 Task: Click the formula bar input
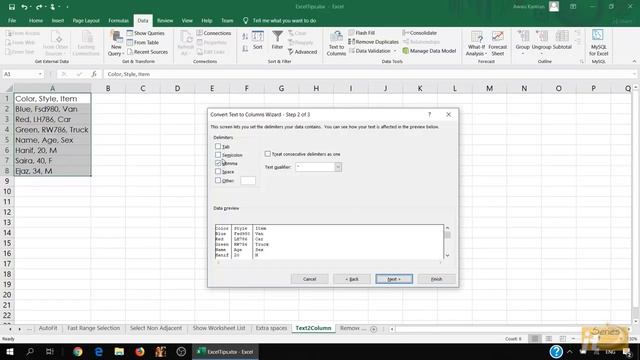369,74
